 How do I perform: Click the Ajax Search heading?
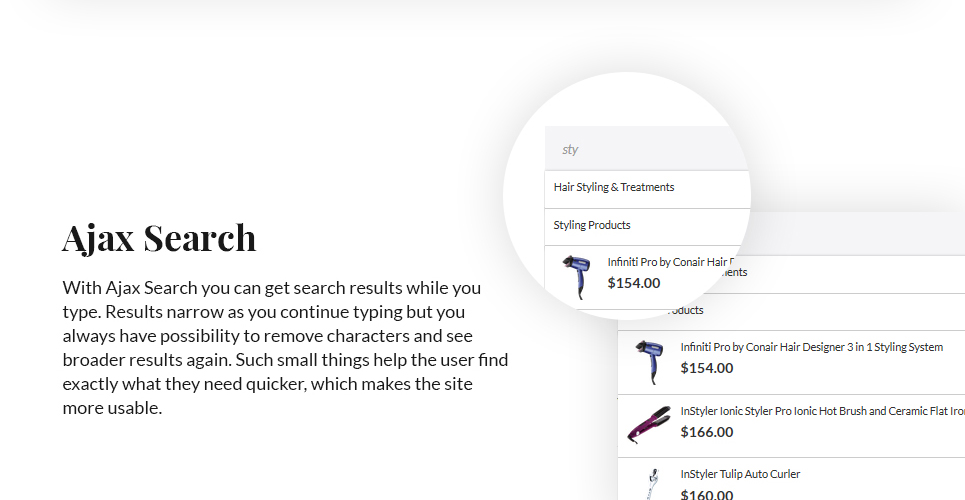(x=159, y=238)
